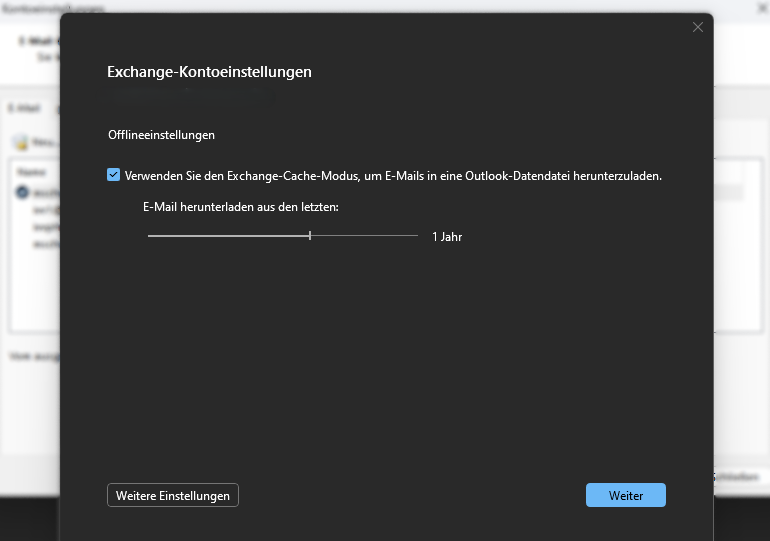
Task: Select the second account entry in the background list
Action: pos(45,209)
